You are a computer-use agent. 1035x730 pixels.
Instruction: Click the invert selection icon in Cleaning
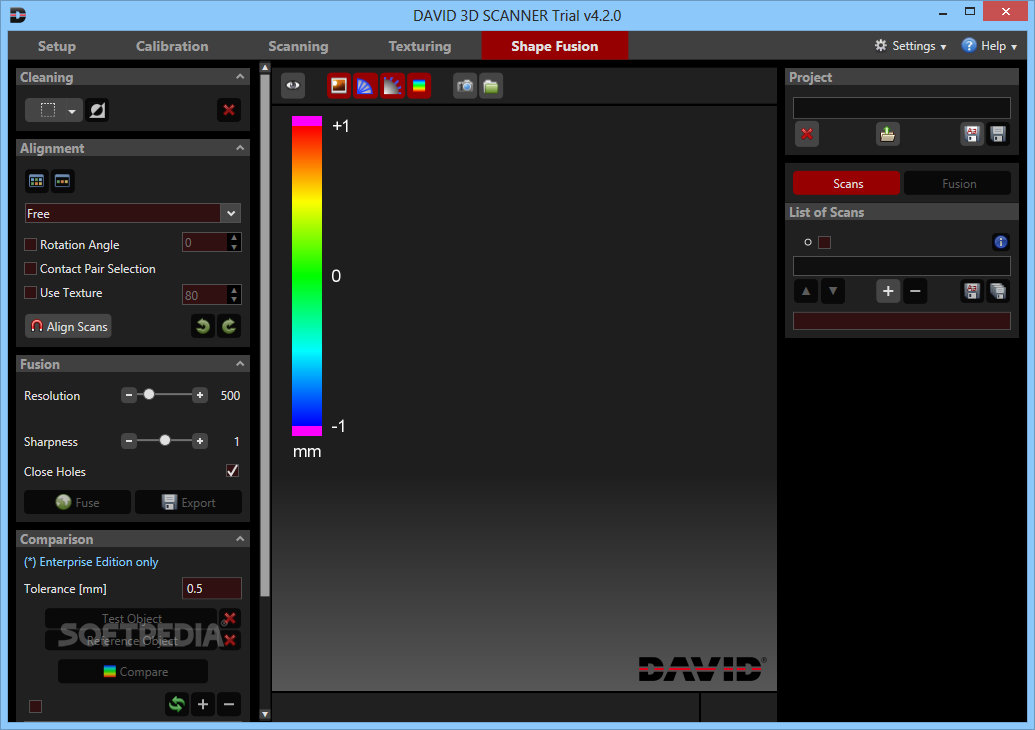click(97, 110)
